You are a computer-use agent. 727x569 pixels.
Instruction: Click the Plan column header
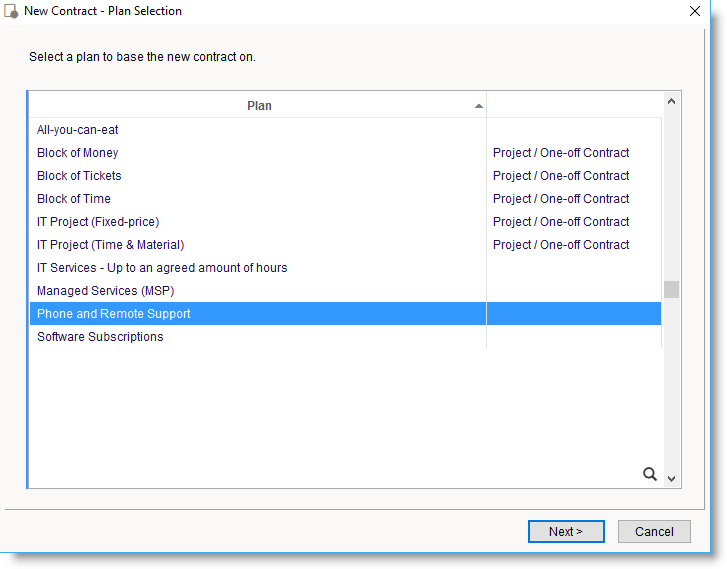(x=258, y=106)
